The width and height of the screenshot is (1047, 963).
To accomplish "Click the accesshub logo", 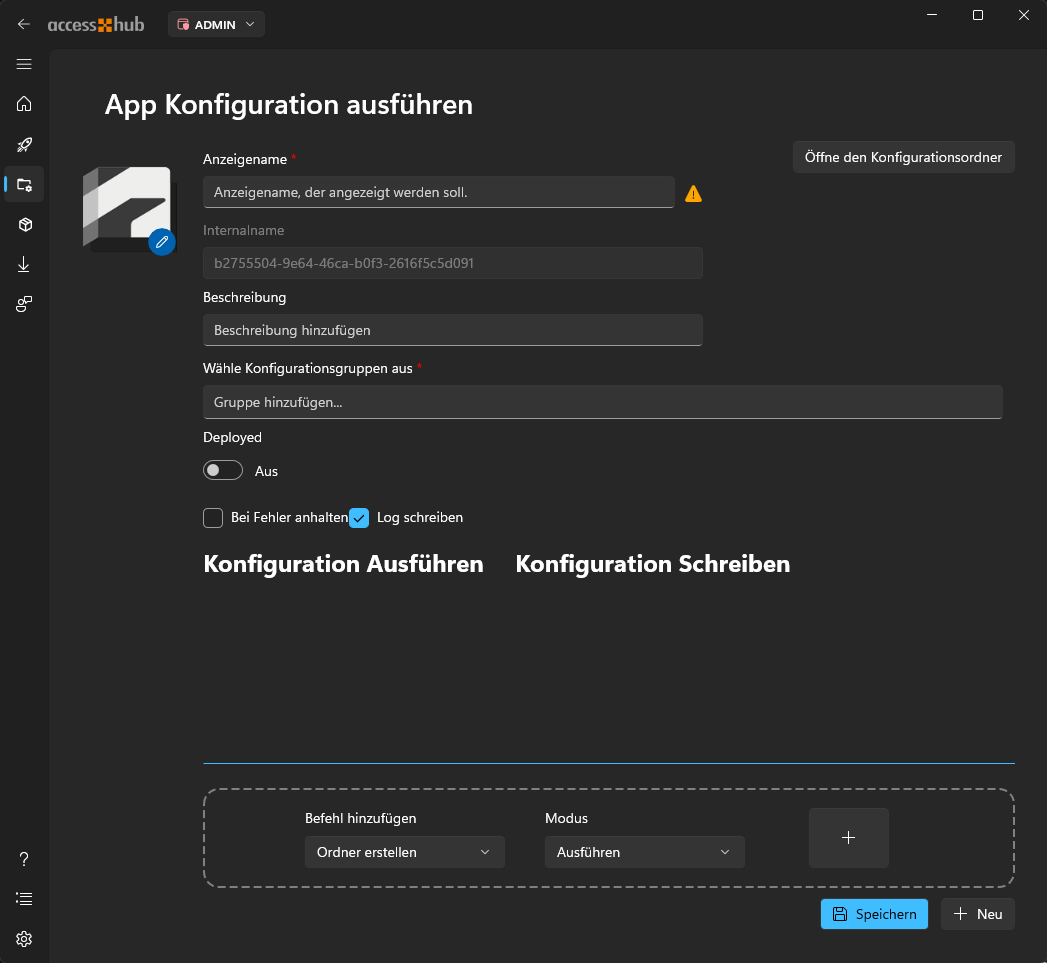I will 96,24.
